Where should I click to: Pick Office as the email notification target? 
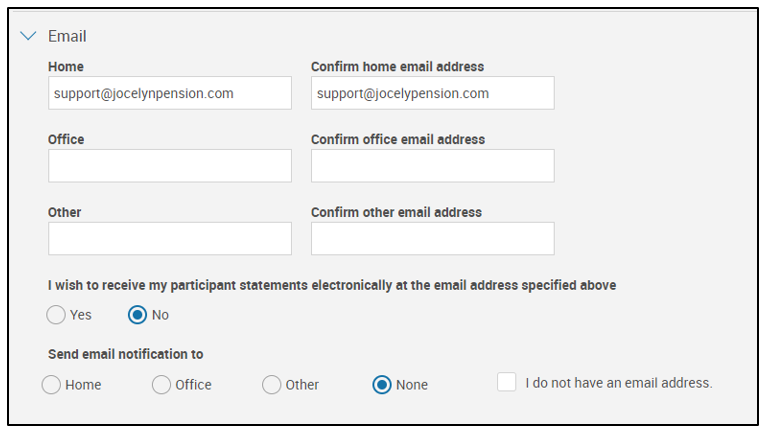pyautogui.click(x=162, y=385)
